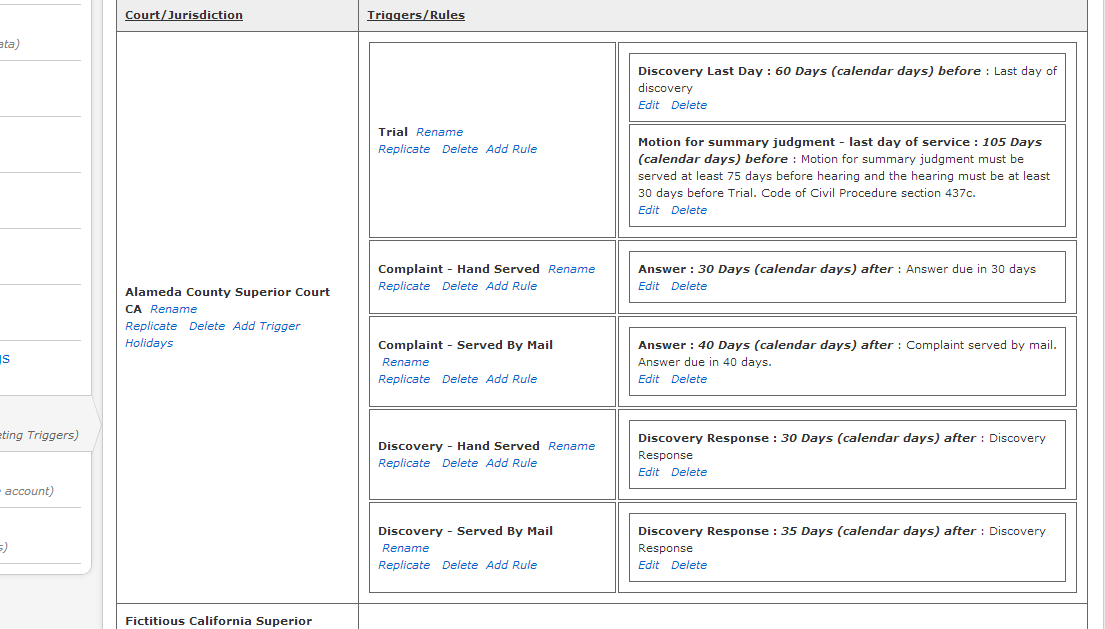Select 'Fictitious California Superior' jurisdiction name
1105x629 pixels.
pos(218,621)
